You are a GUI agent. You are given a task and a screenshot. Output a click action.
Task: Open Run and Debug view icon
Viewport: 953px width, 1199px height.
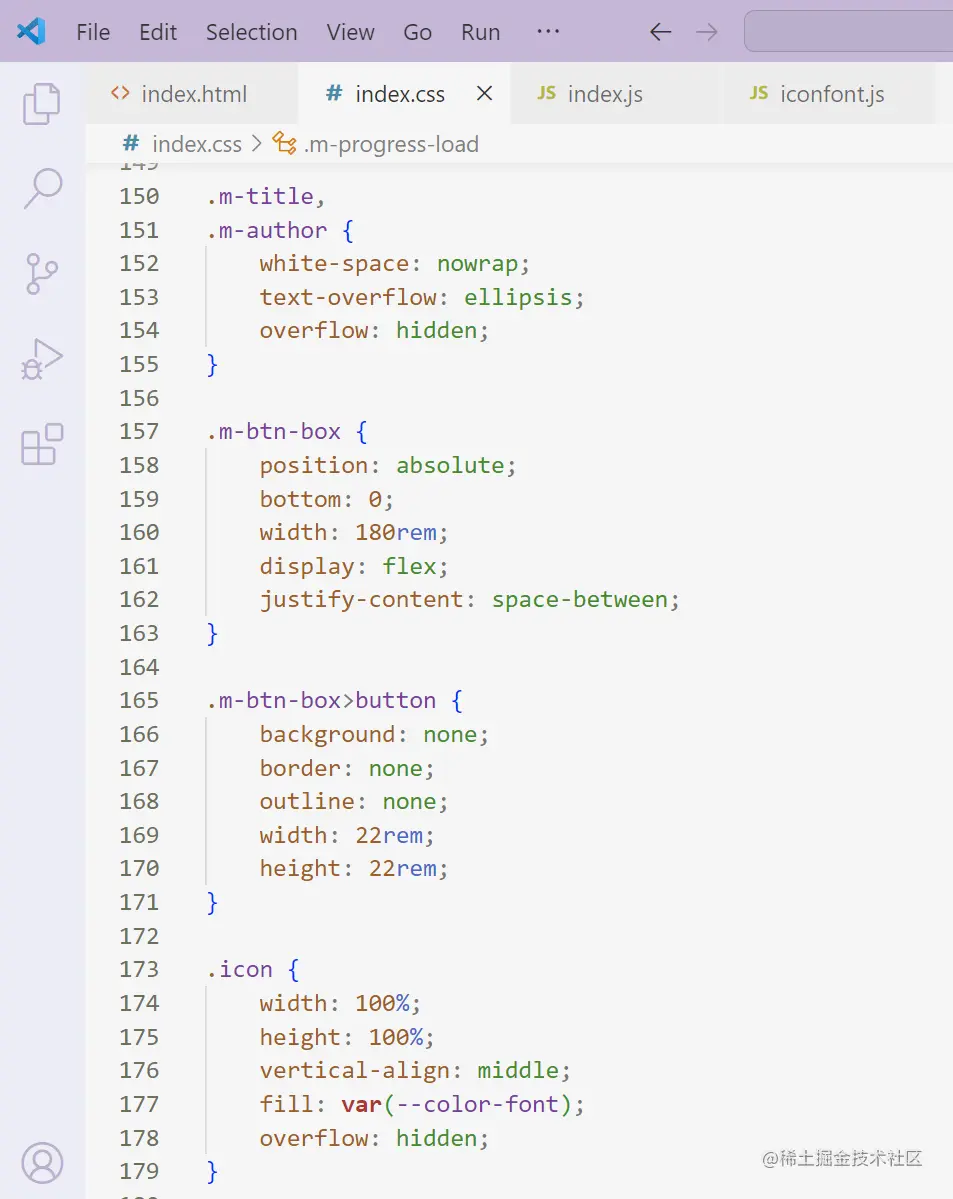[x=41, y=359]
